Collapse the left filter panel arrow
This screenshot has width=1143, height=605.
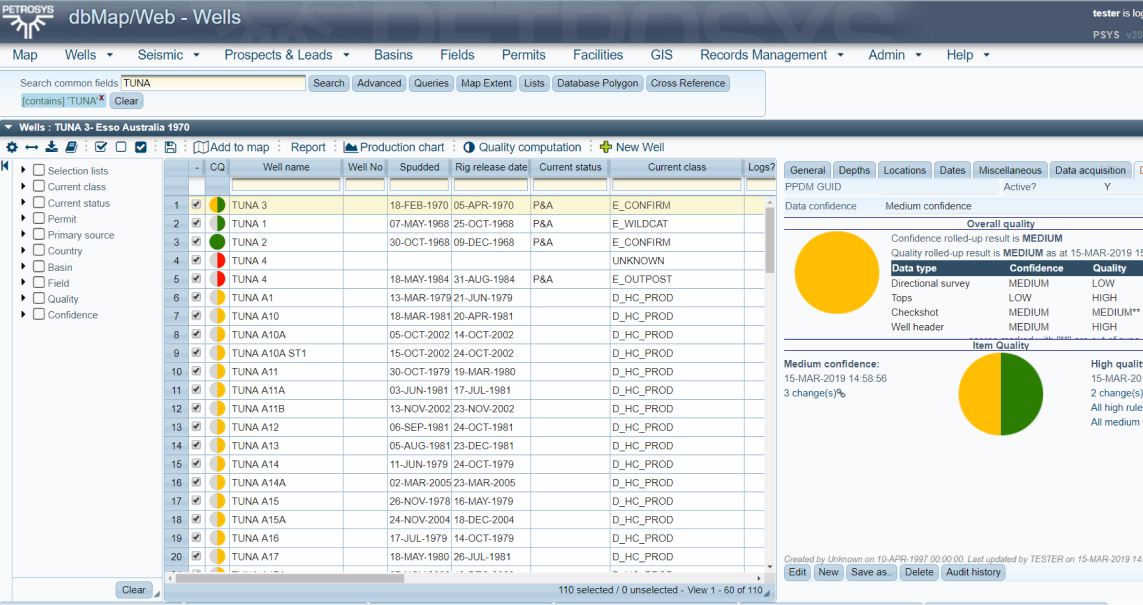6,166
